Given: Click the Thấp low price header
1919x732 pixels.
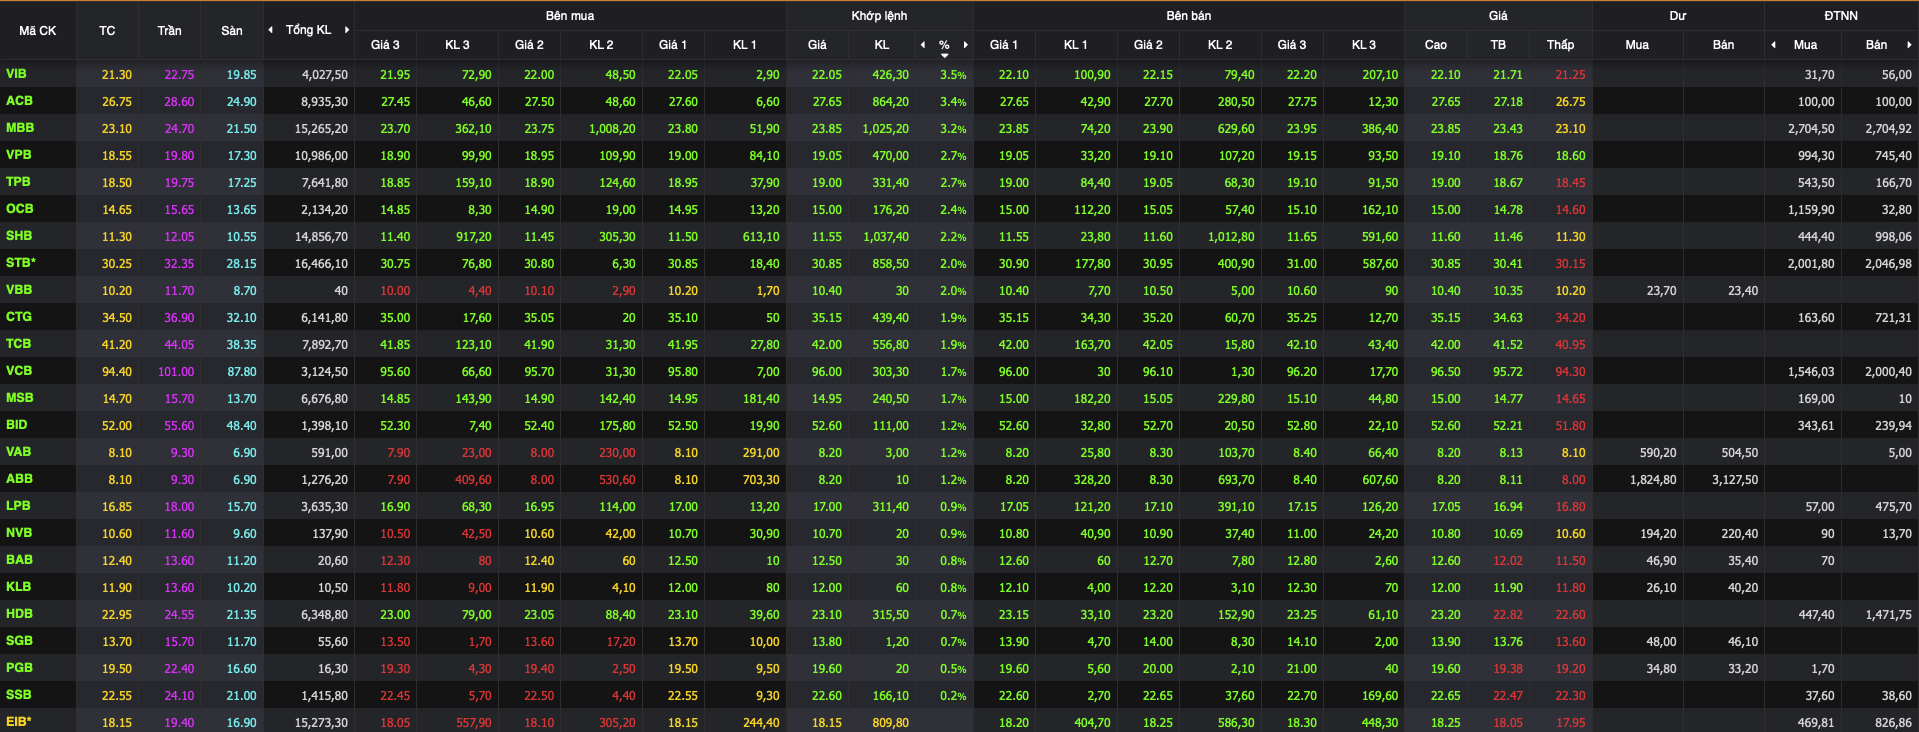Looking at the screenshot, I should 1560,45.
